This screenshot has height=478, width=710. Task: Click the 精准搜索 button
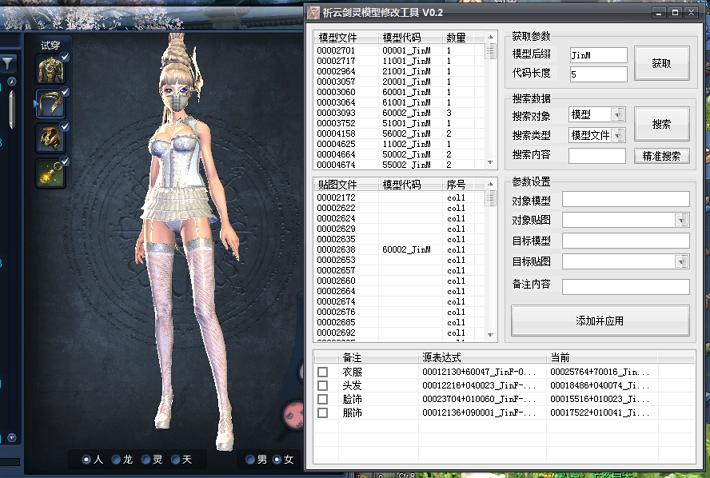(662, 156)
